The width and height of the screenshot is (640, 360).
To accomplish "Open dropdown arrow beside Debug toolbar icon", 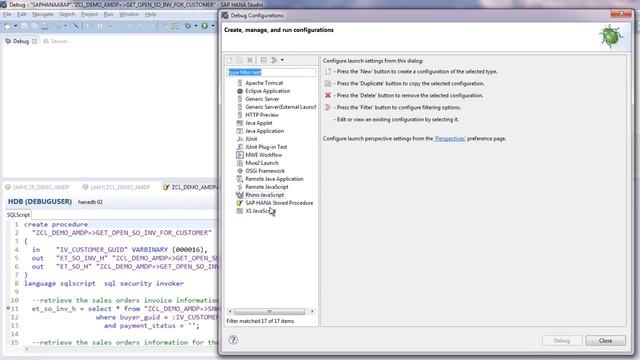I will 196,26.
